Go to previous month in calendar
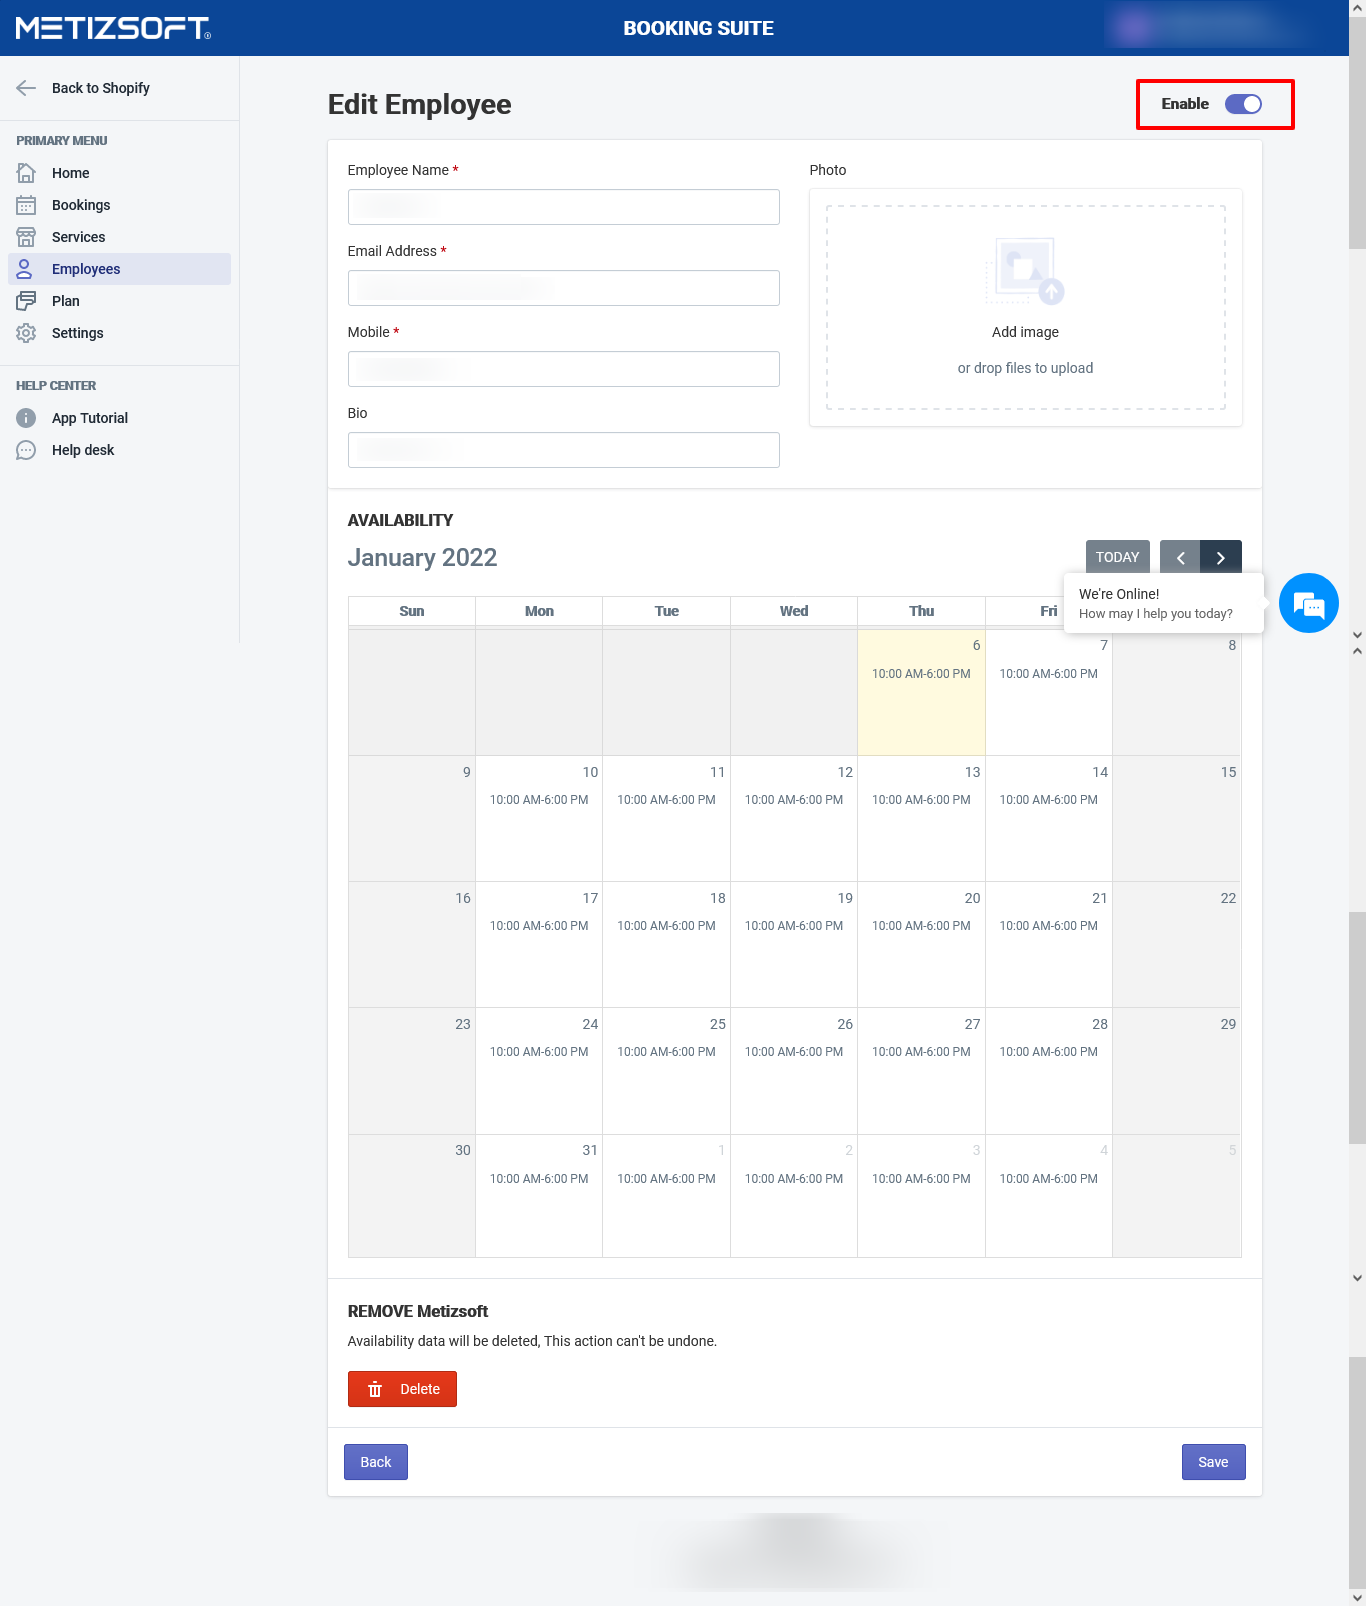Image resolution: width=1366 pixels, height=1606 pixels. (x=1180, y=558)
